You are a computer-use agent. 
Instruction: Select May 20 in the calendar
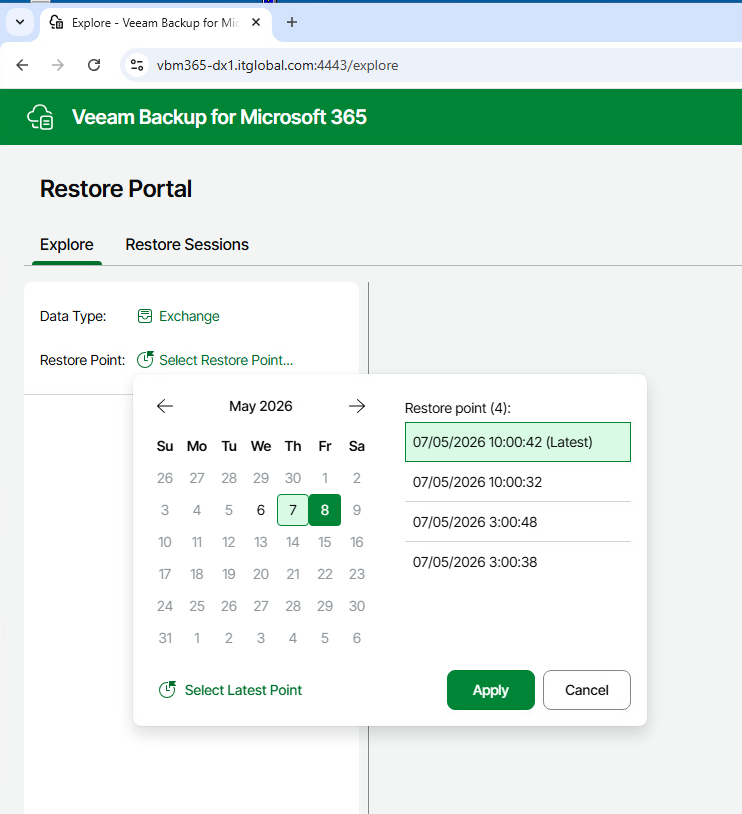261,574
